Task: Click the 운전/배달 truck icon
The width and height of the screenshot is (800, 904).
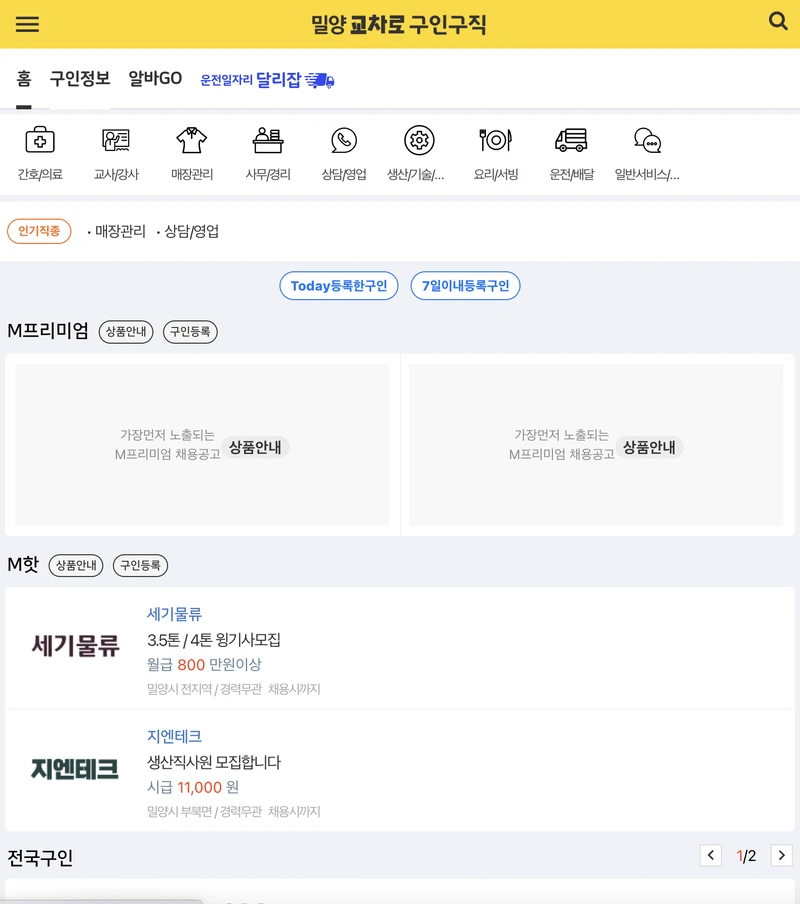Action: [570, 142]
